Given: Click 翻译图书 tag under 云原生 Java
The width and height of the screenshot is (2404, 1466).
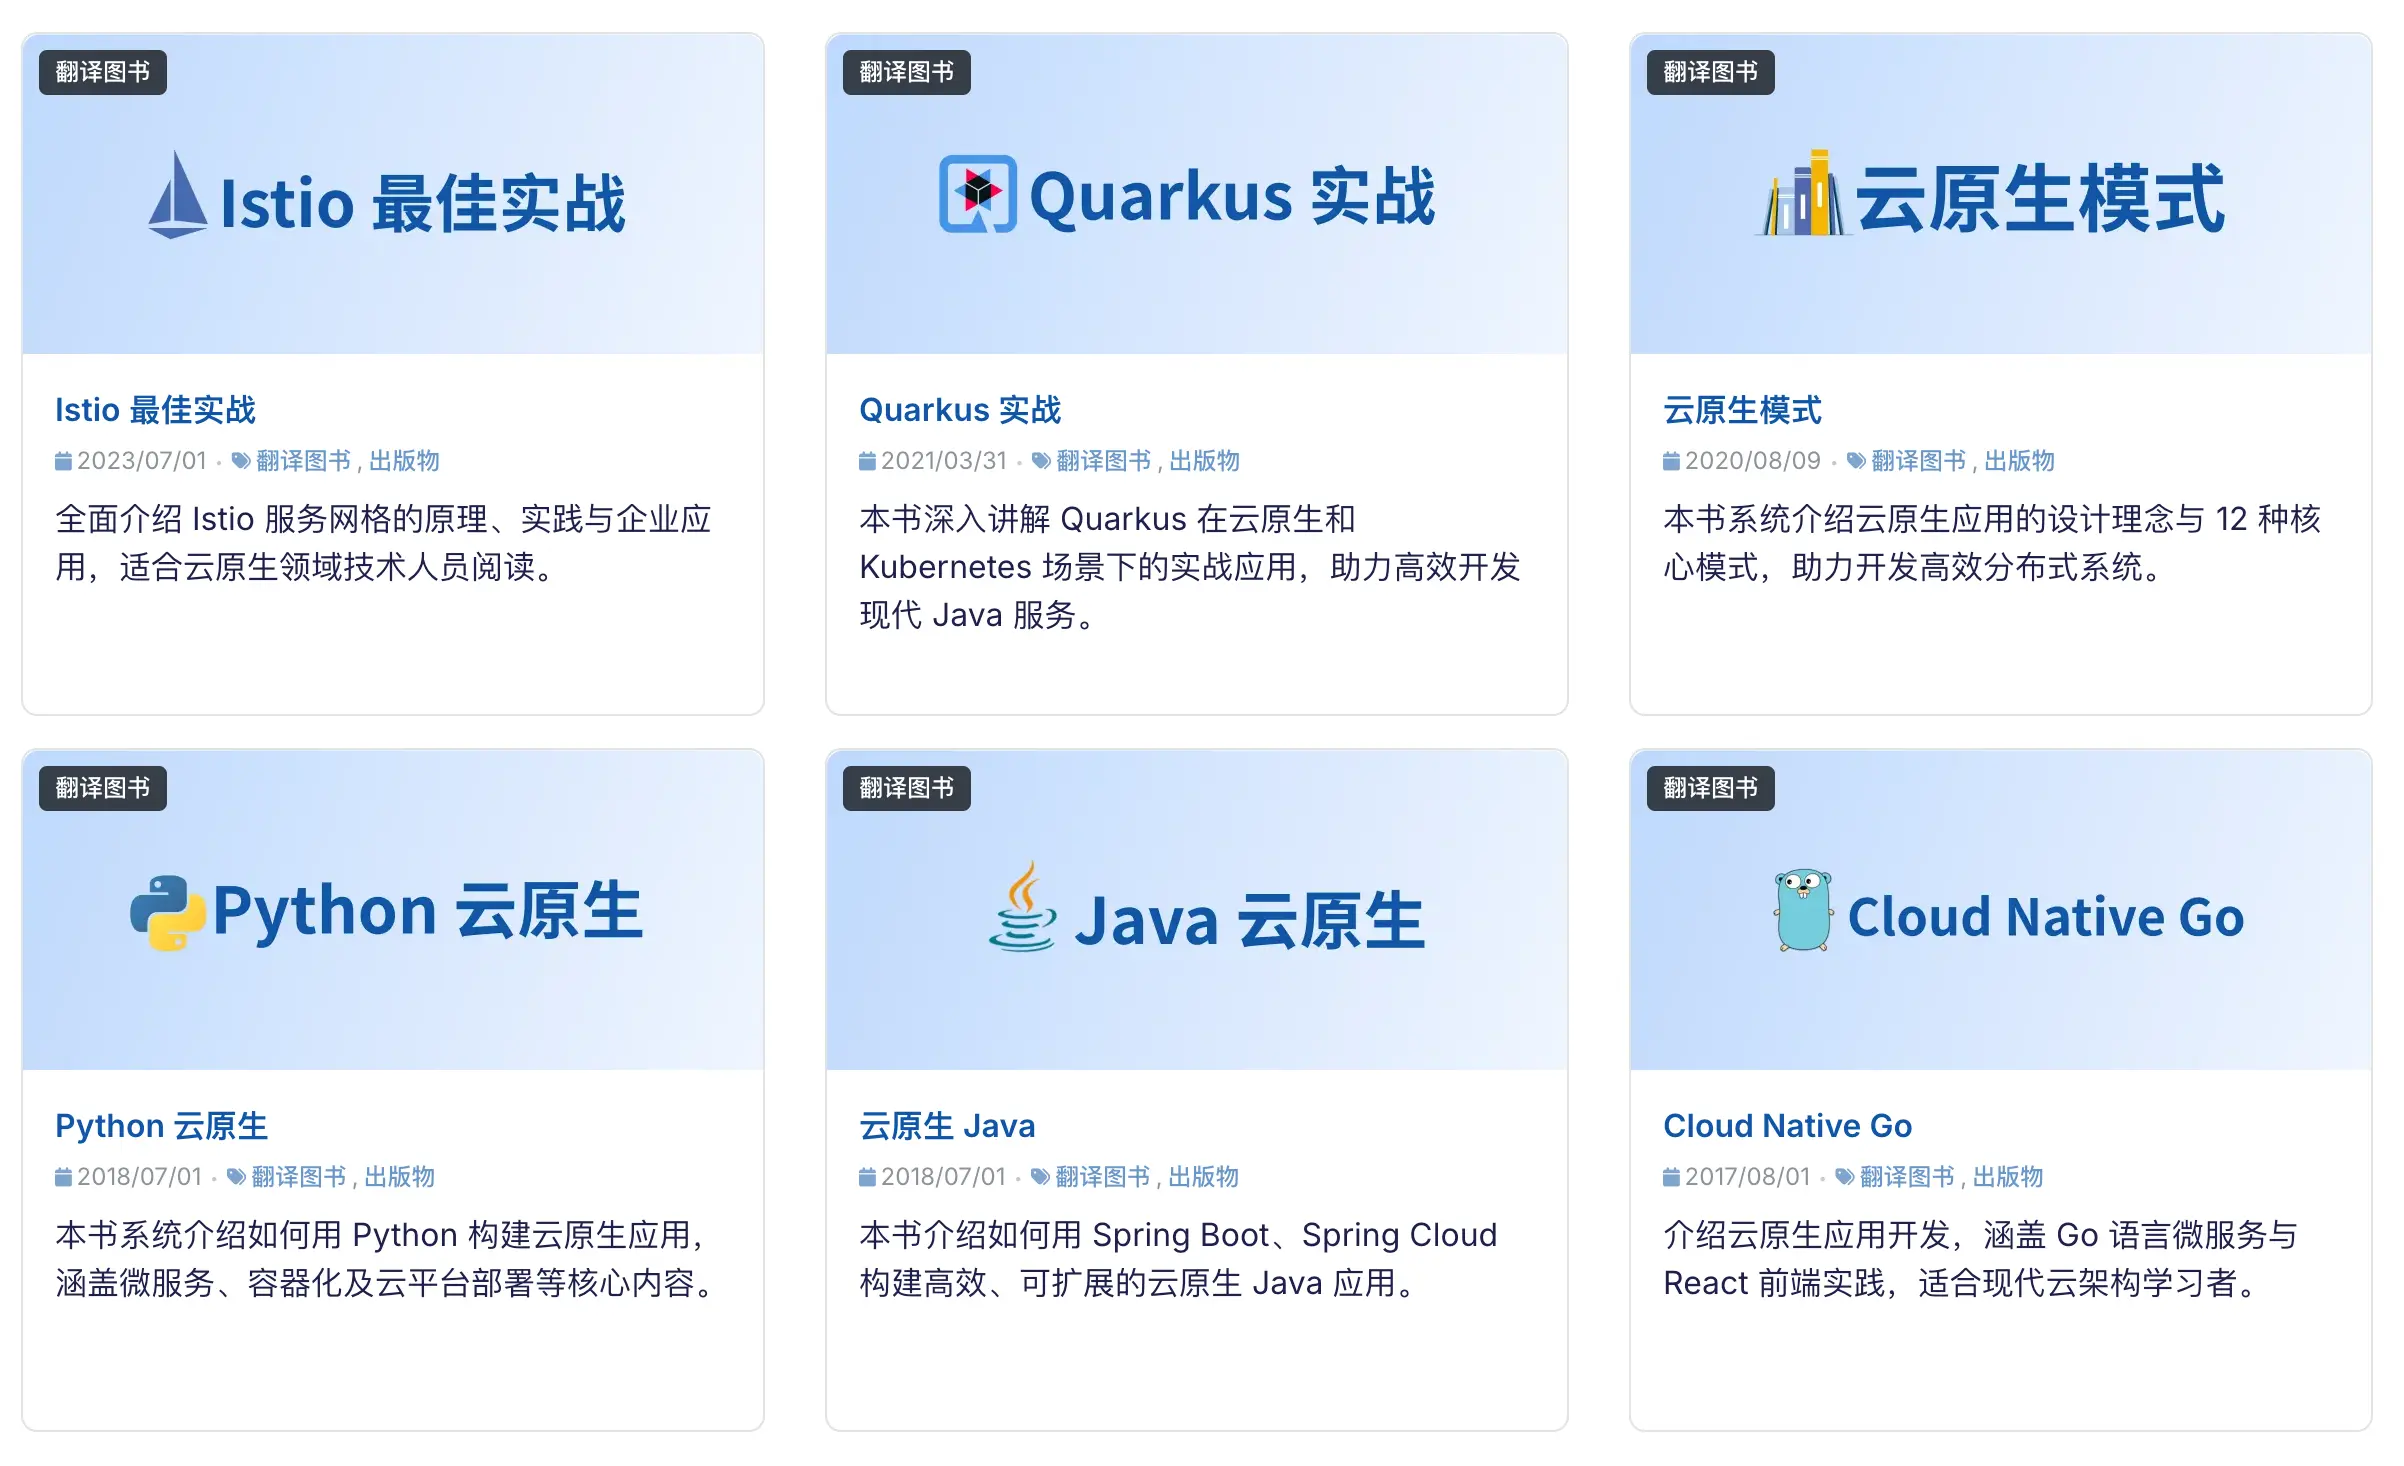Looking at the screenshot, I should click(1102, 1177).
